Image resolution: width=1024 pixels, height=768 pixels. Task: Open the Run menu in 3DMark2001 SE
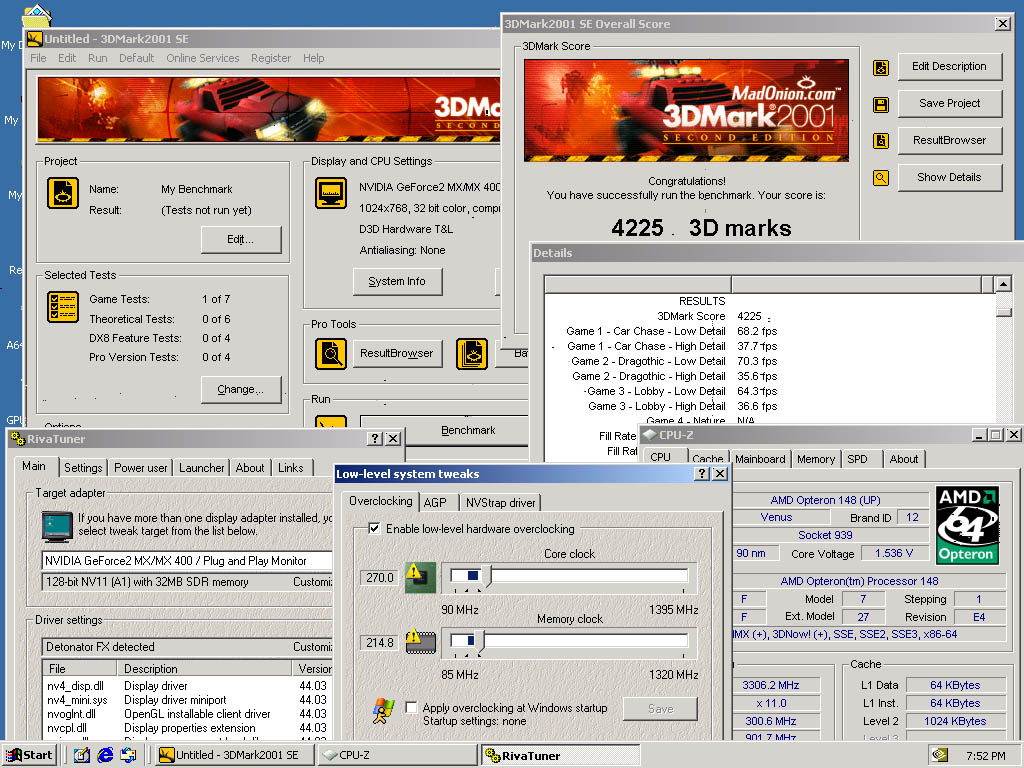97,58
